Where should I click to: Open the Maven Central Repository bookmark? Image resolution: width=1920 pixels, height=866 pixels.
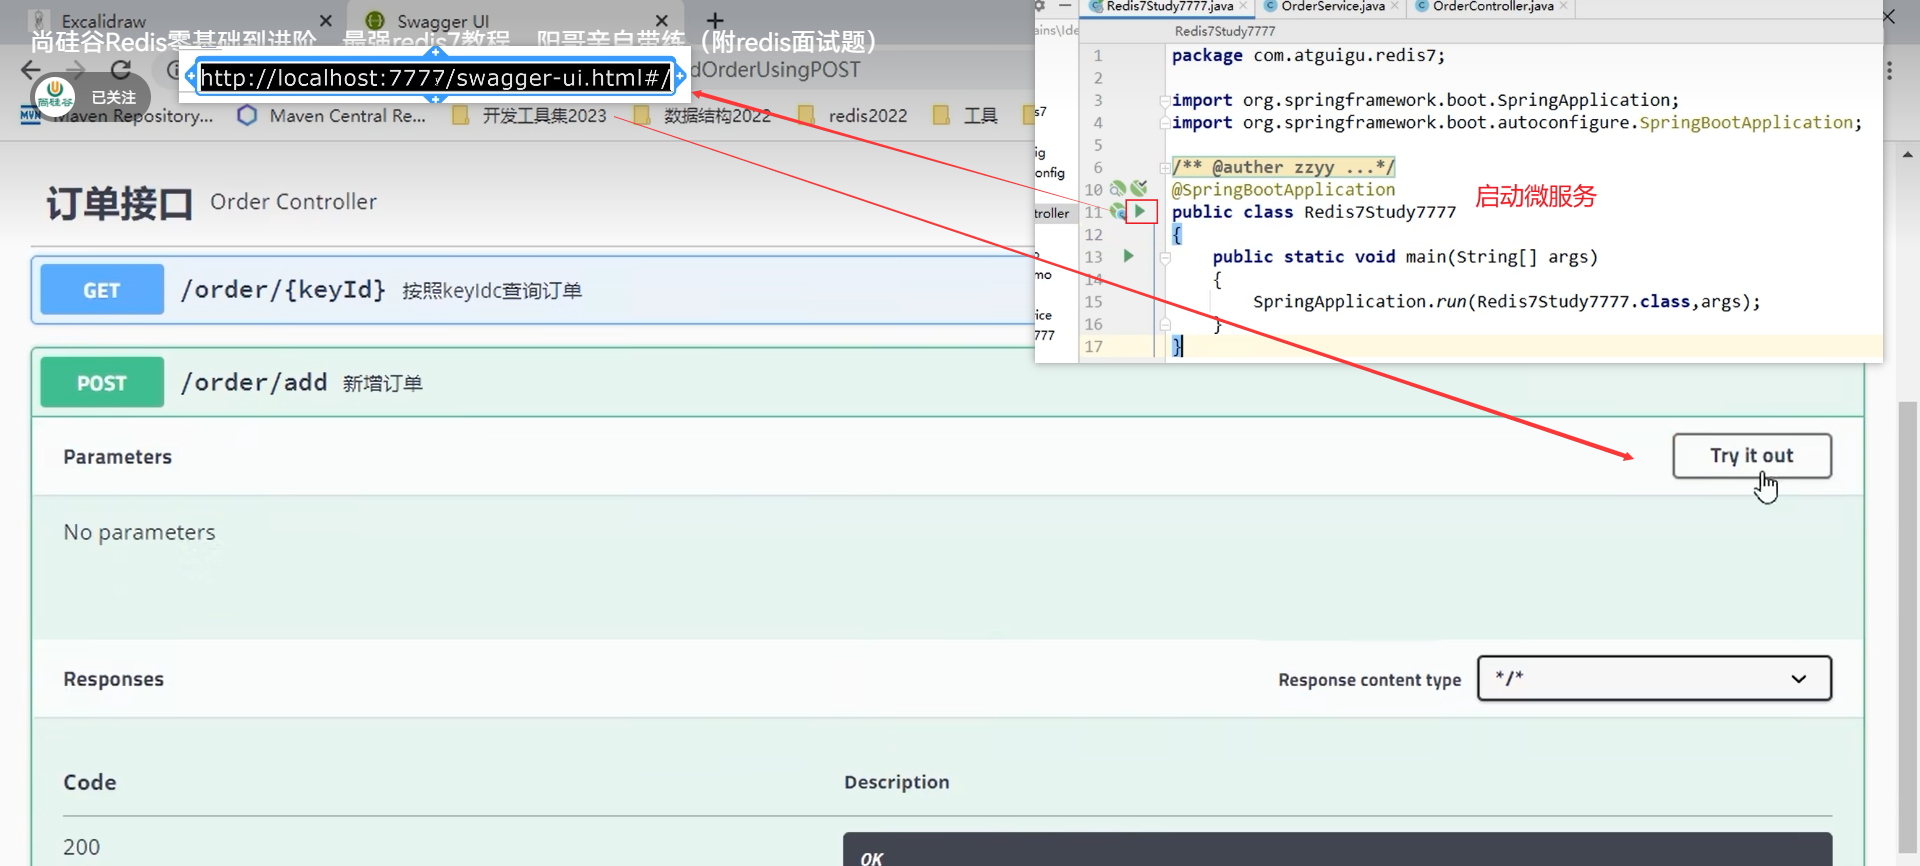[331, 116]
